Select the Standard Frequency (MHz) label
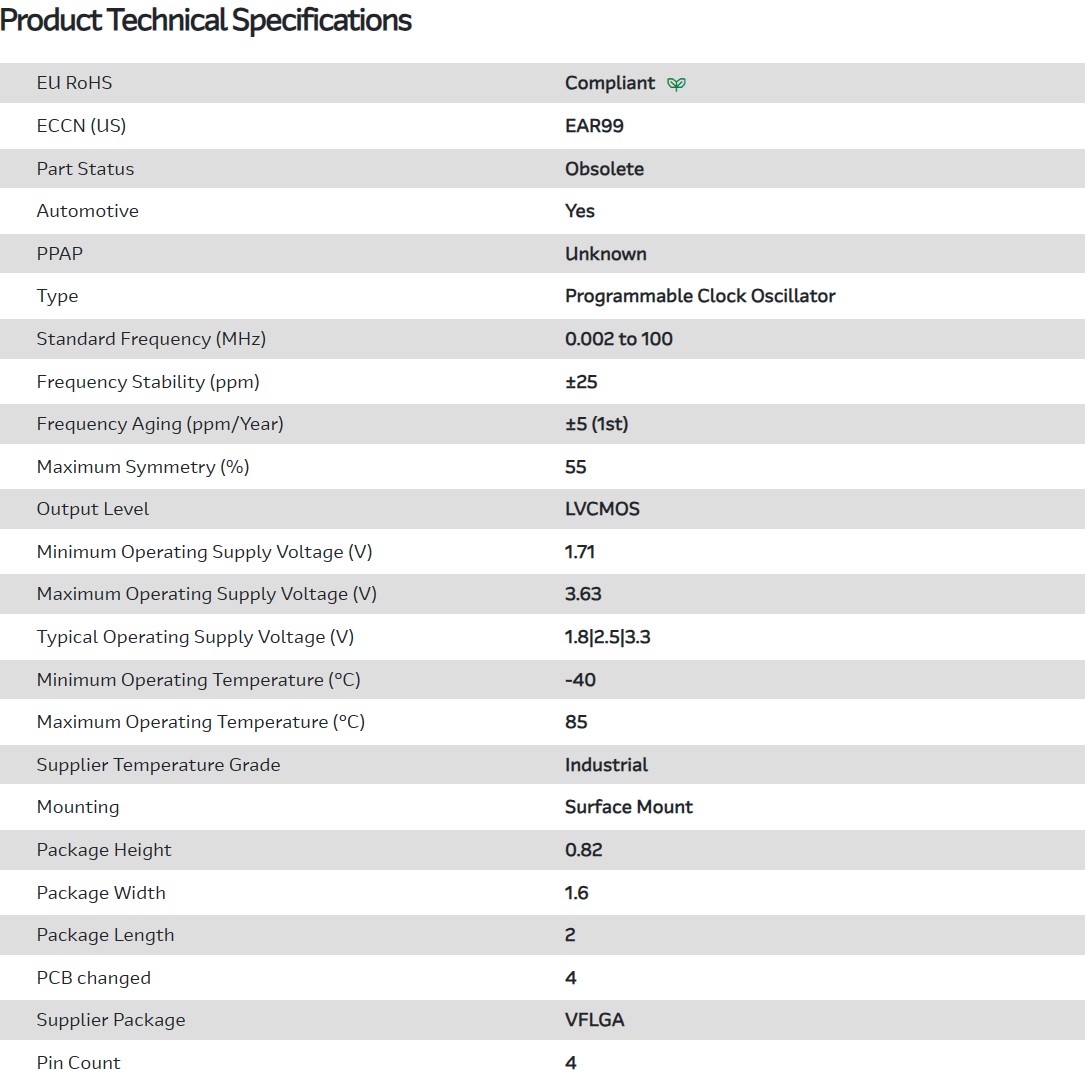 [151, 339]
